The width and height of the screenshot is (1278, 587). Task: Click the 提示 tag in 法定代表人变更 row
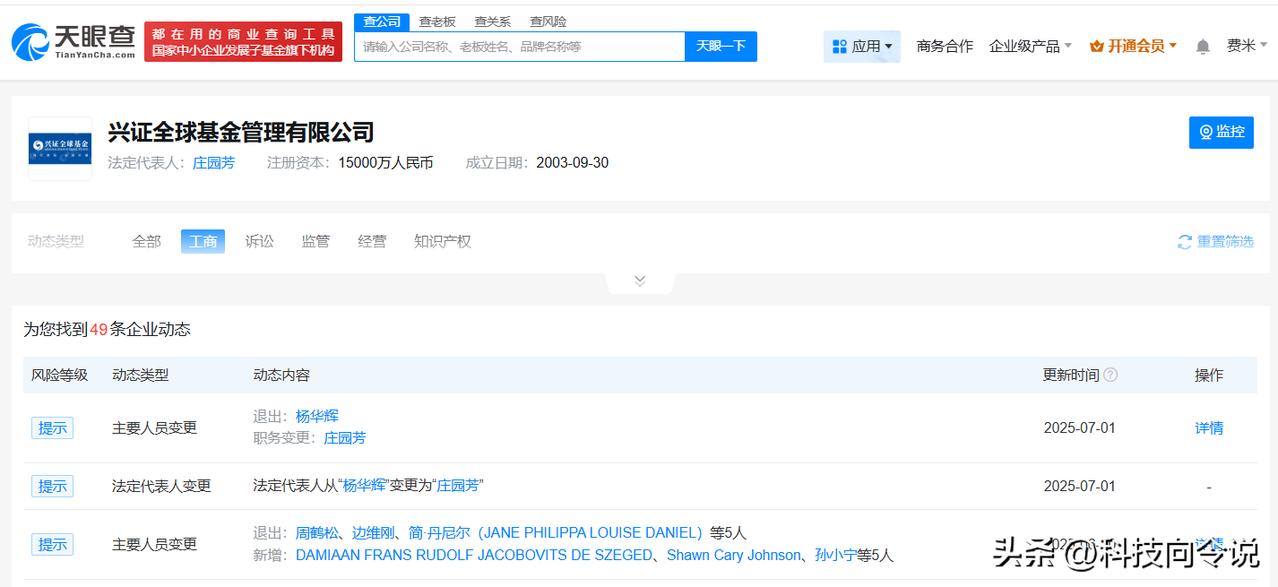pos(52,486)
